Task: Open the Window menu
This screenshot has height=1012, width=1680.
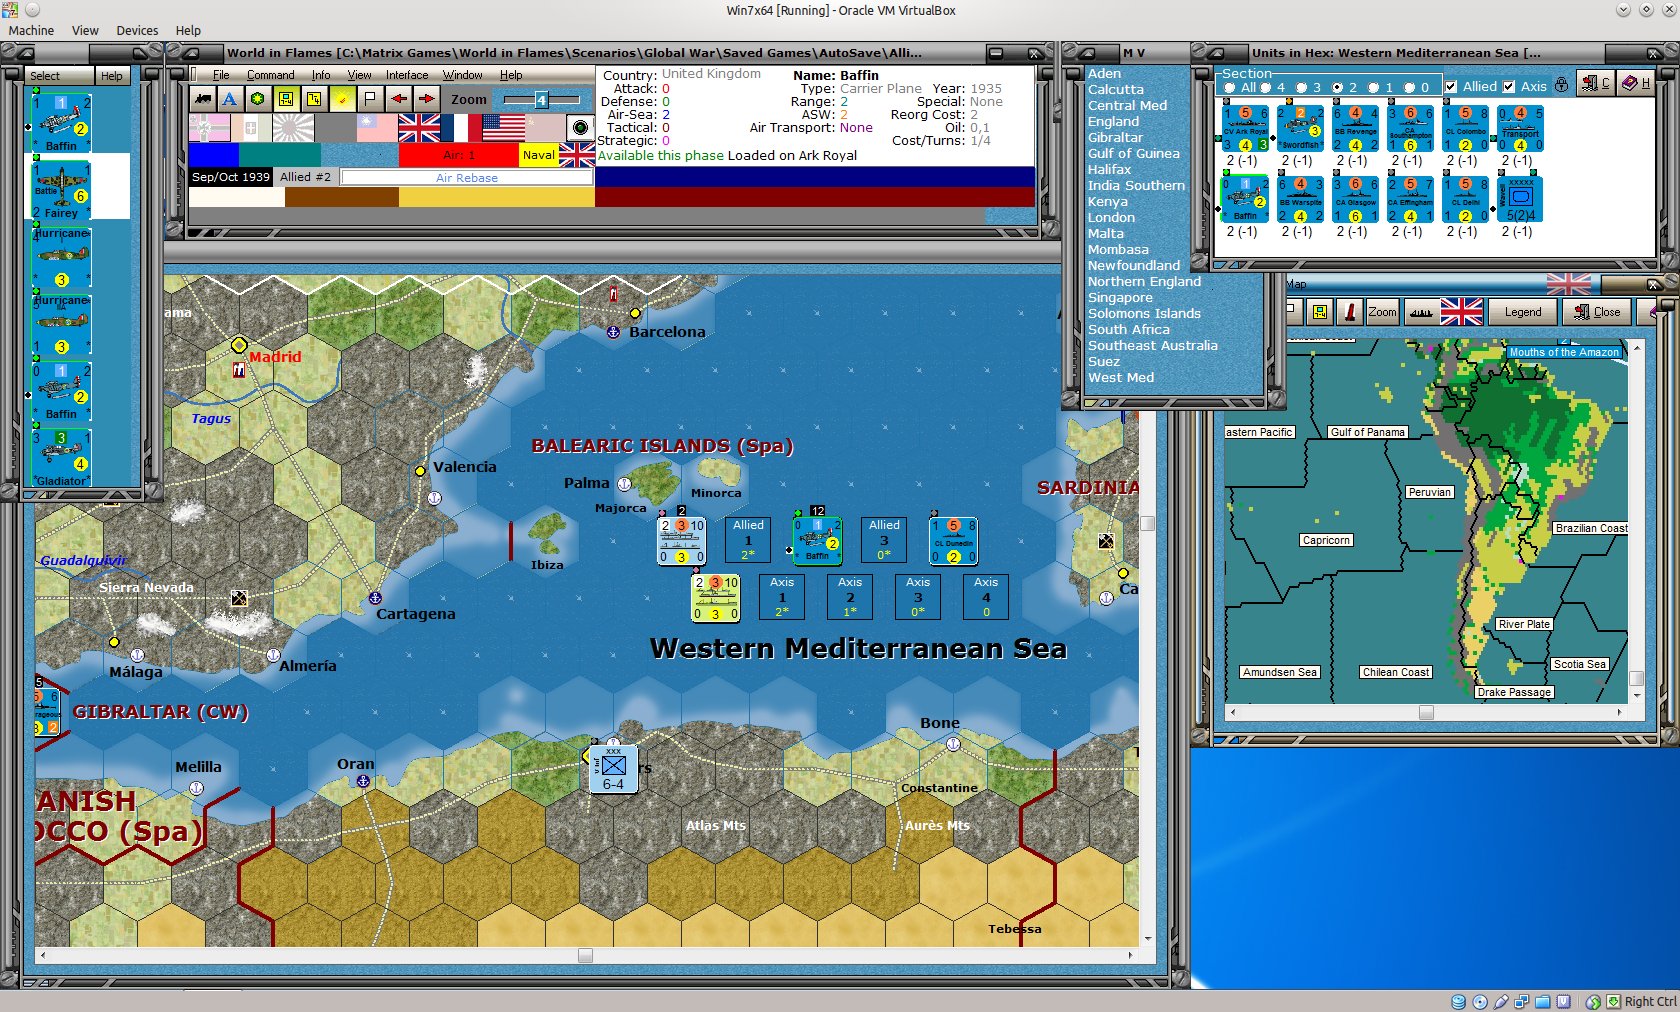Action: 463,75
